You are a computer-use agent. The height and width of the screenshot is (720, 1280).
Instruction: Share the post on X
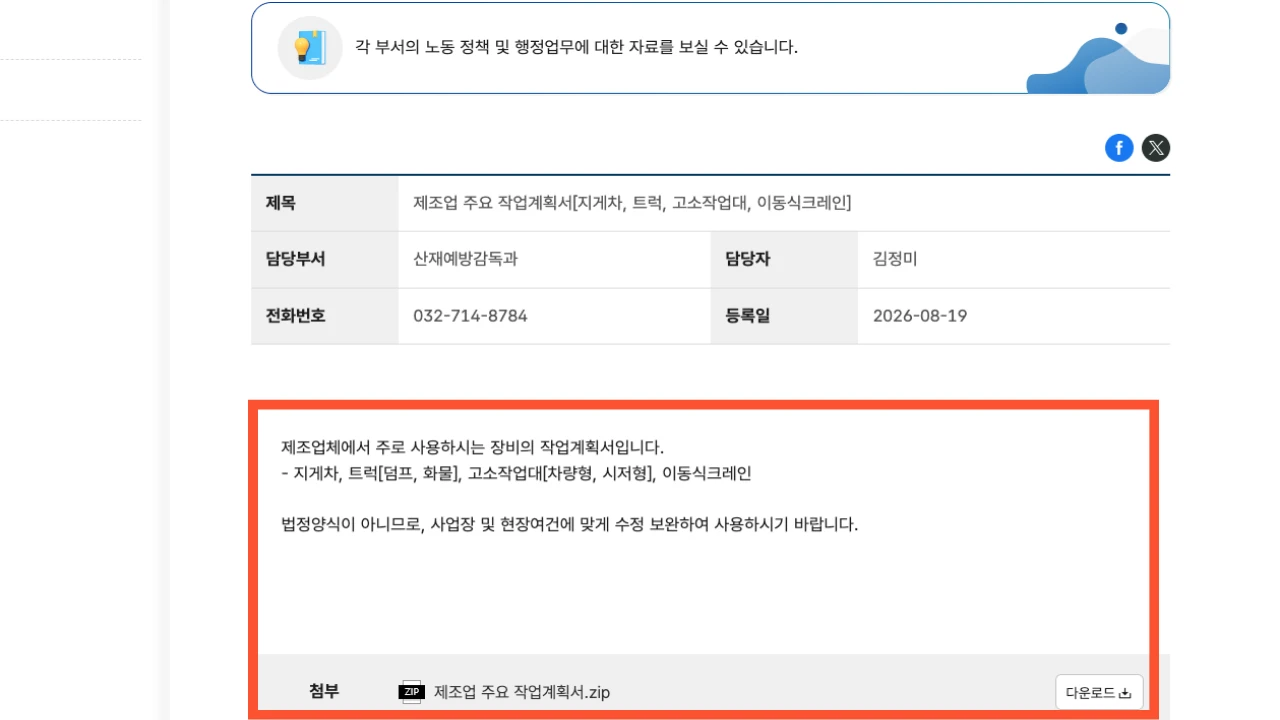pyautogui.click(x=1156, y=148)
